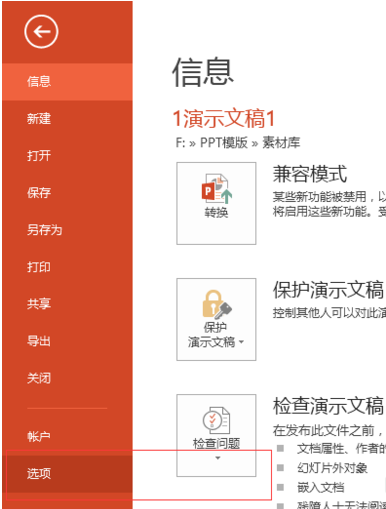The image size is (386, 509).
Task: Click the PowerPoint convert icon
Action: pyautogui.click(x=217, y=189)
